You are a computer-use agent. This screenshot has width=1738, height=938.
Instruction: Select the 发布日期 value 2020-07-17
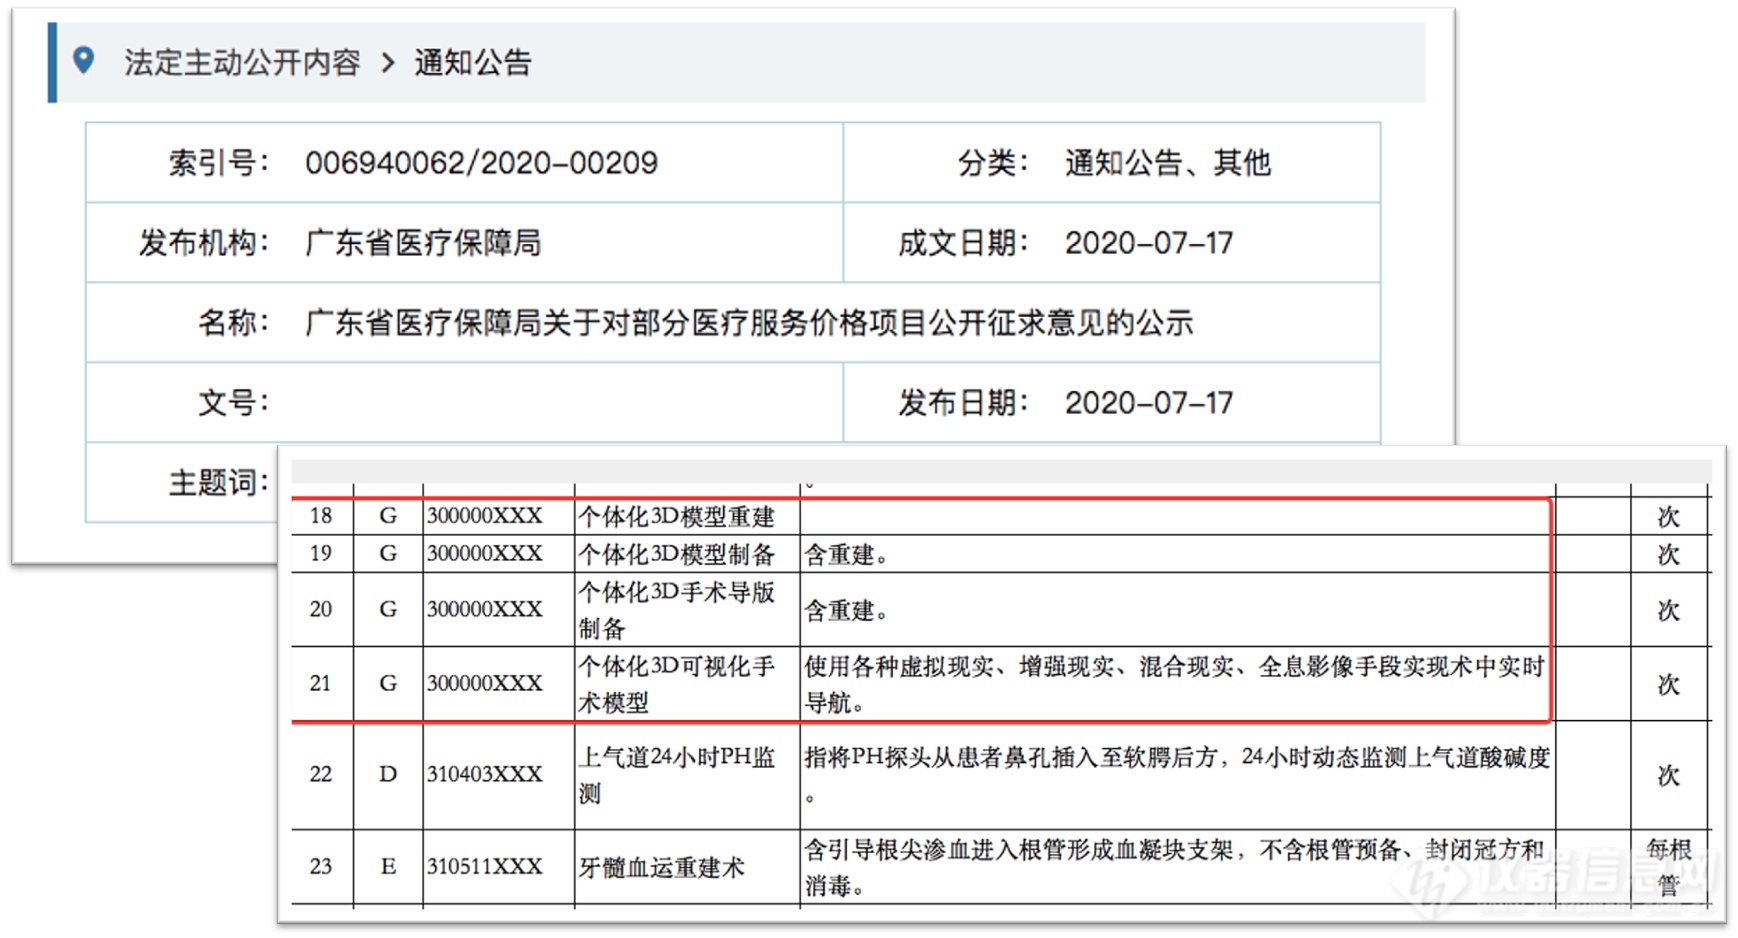(x=1149, y=403)
